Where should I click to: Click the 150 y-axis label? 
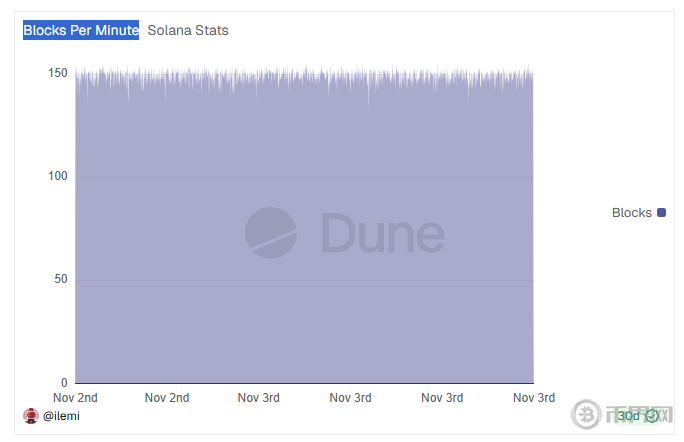tap(58, 73)
